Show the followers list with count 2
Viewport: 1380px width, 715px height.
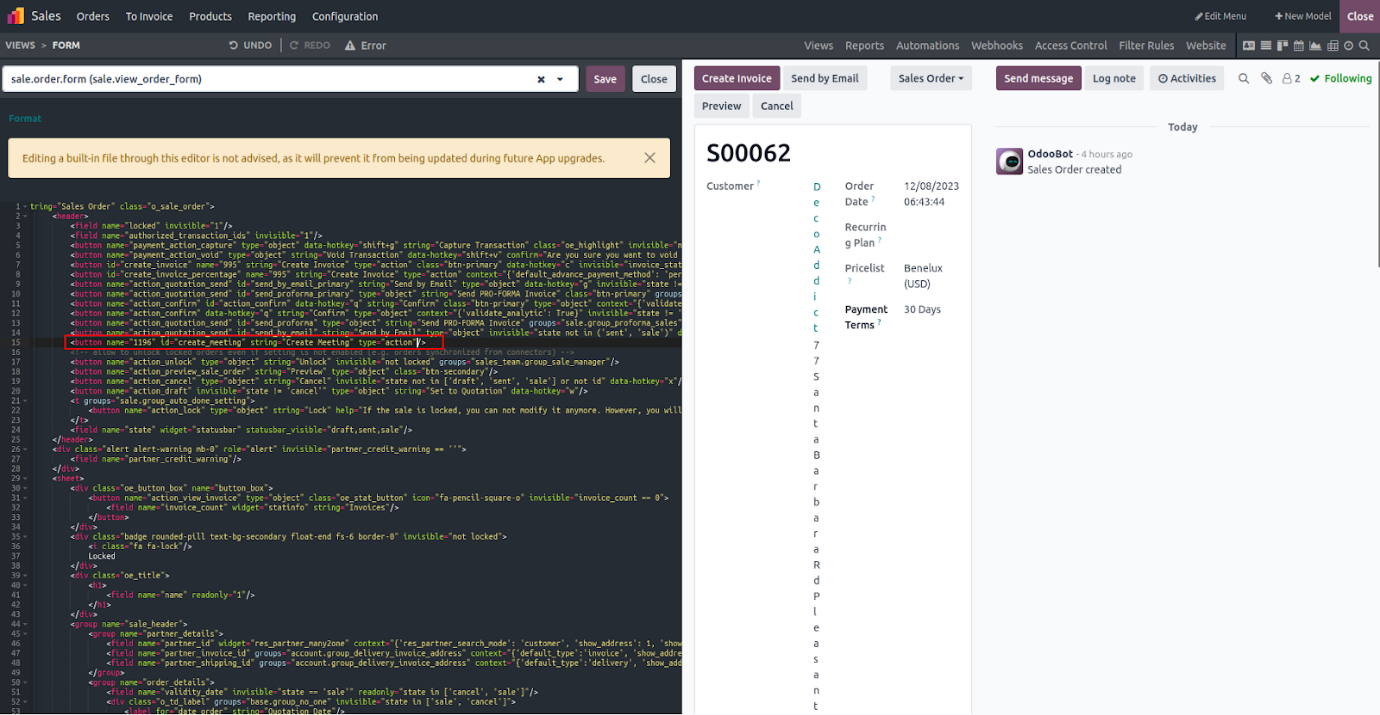1291,78
